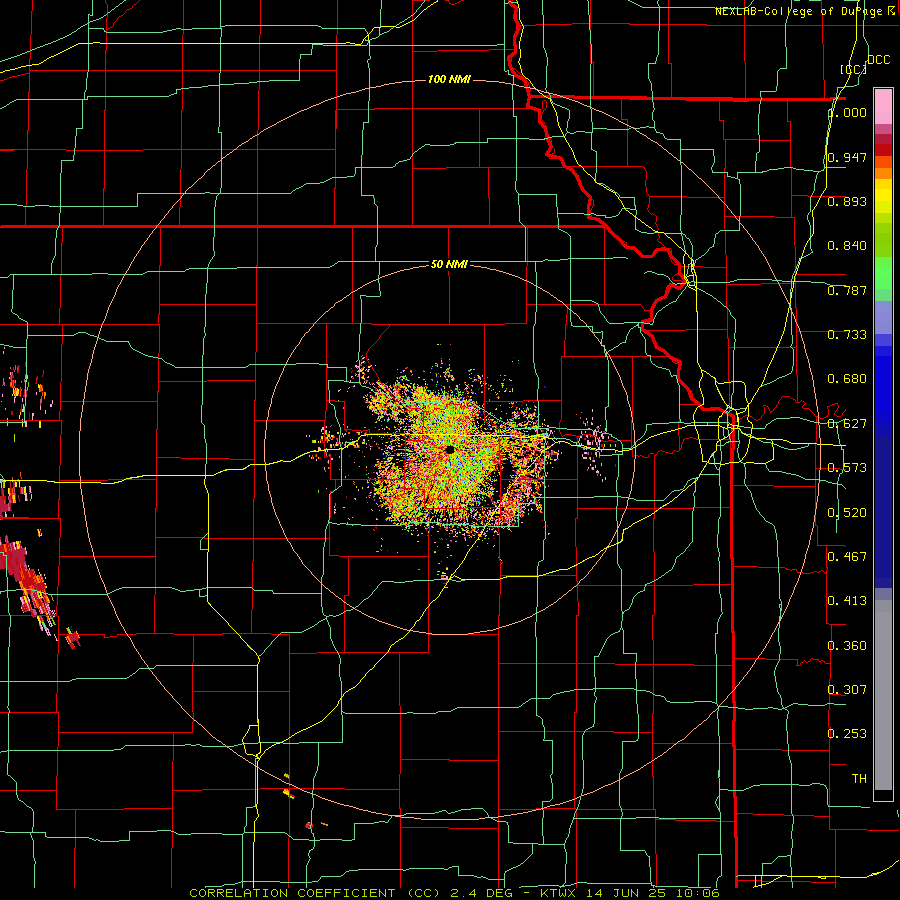Click the (CC) units label above the color scale
The width and height of the screenshot is (900, 900).
[854, 69]
